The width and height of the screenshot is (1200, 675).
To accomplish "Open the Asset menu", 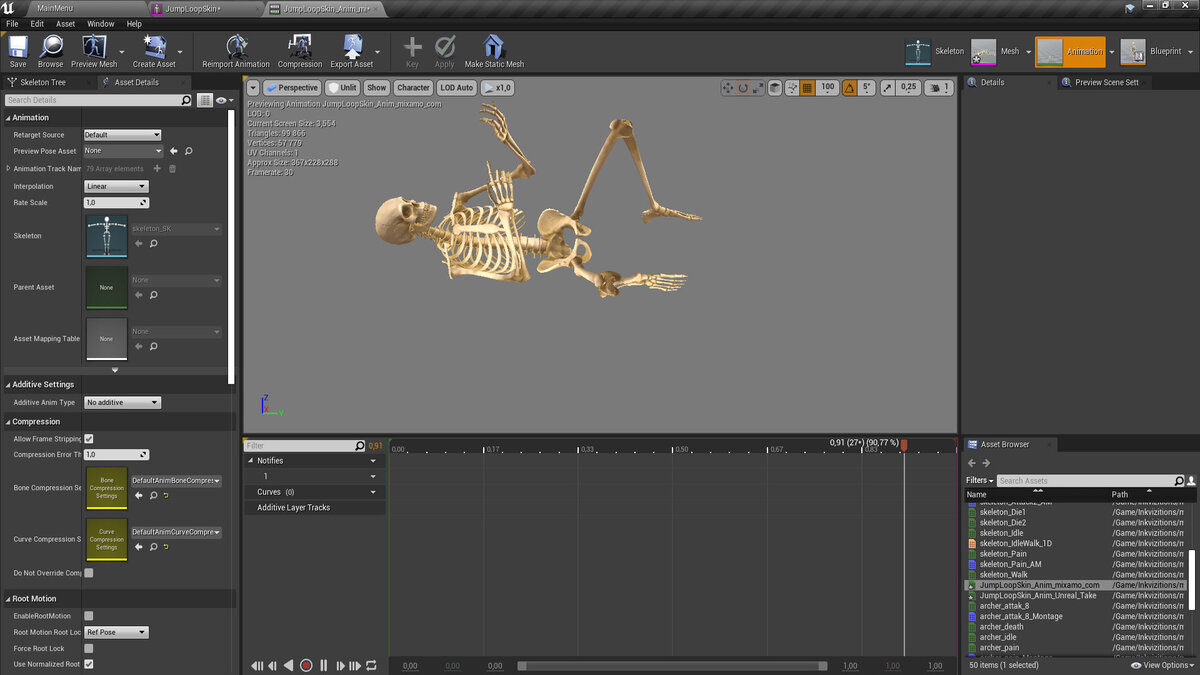I will 66,23.
